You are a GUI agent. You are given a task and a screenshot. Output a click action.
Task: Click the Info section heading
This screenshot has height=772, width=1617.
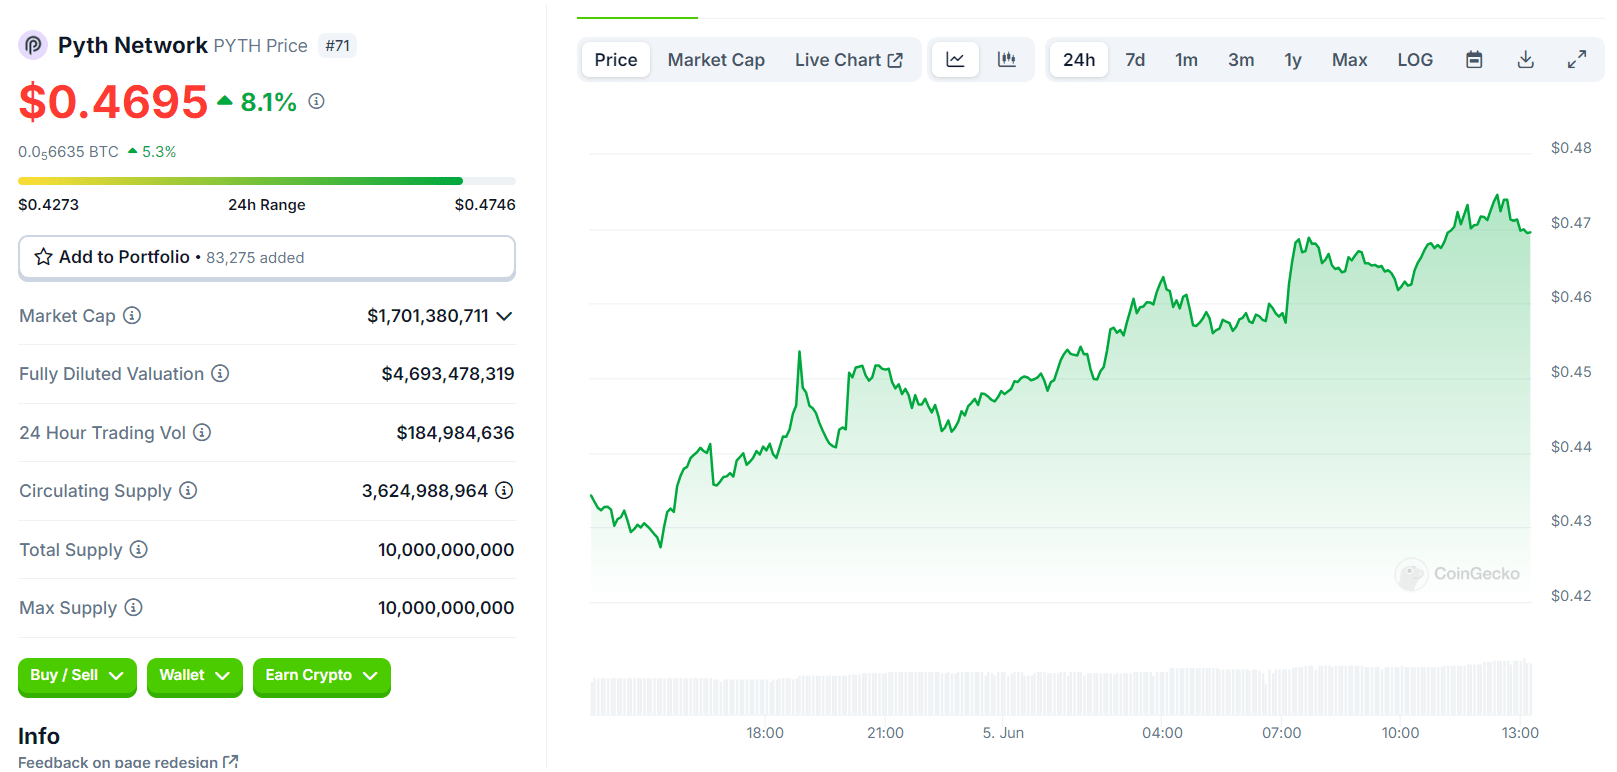pyautogui.click(x=39, y=736)
